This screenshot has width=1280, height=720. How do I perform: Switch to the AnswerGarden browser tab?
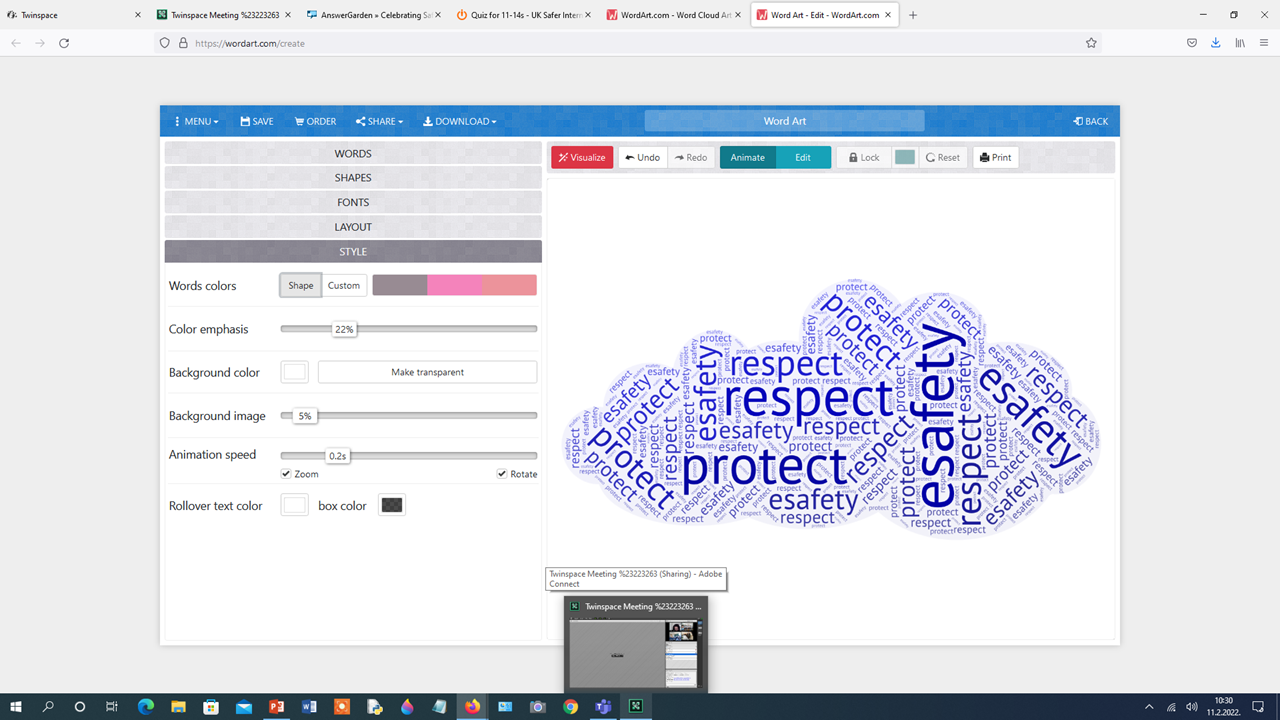point(374,15)
